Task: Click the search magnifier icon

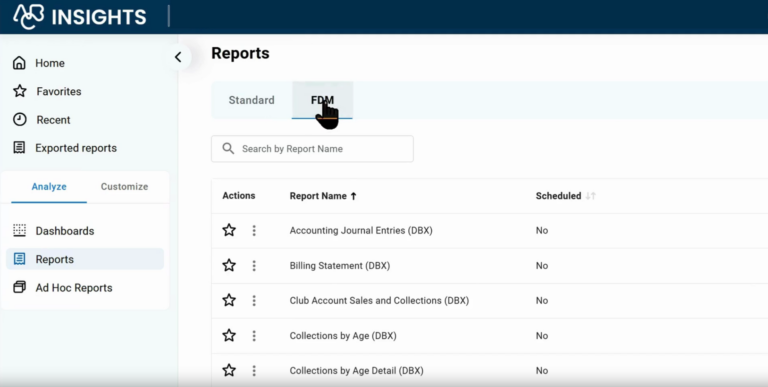Action: click(x=228, y=148)
